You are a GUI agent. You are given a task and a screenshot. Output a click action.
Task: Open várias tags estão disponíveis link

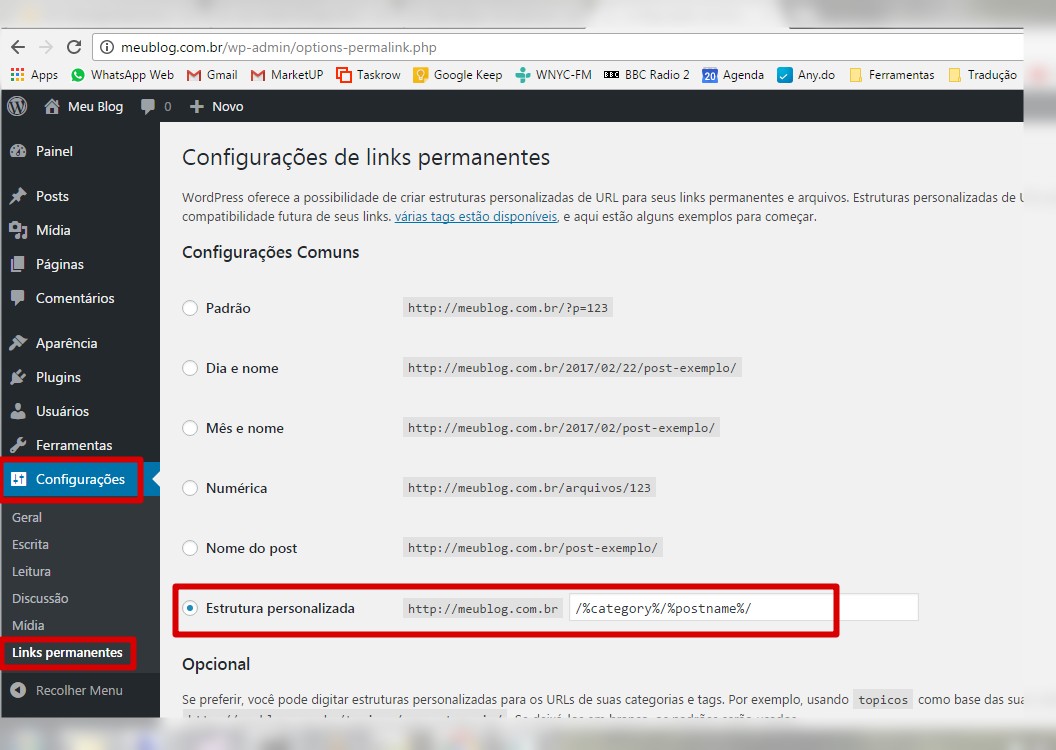[x=475, y=217]
